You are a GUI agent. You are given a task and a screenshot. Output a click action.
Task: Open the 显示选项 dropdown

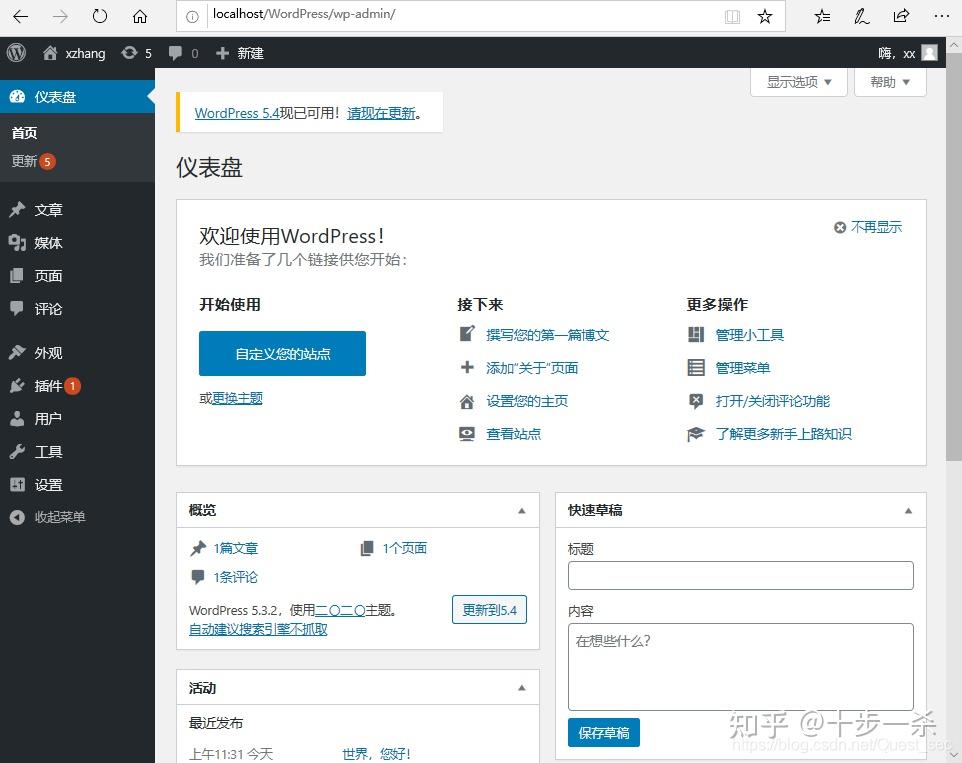point(797,80)
